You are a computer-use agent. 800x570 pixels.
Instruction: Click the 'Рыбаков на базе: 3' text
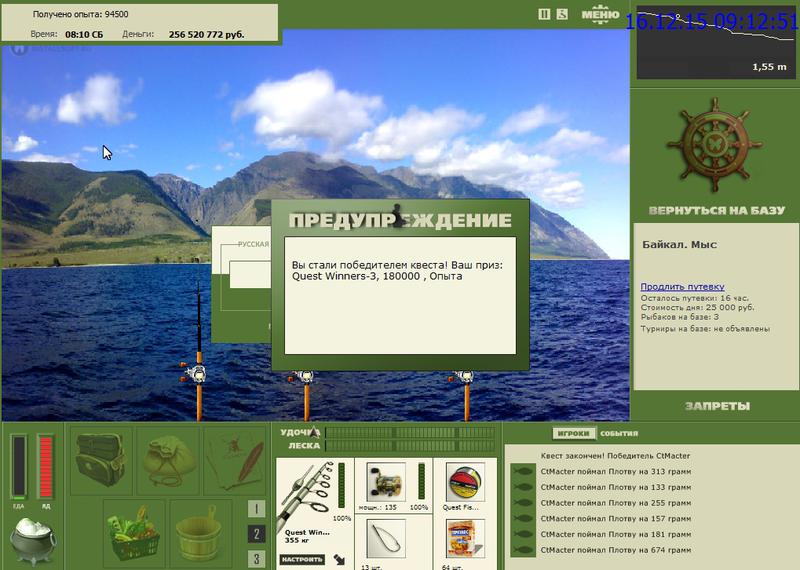680,317
